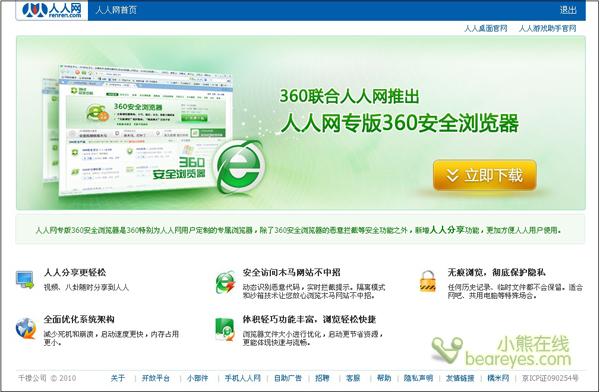Open the 手机人人网 footer link
Screen dimensions: 600x392
243,378
